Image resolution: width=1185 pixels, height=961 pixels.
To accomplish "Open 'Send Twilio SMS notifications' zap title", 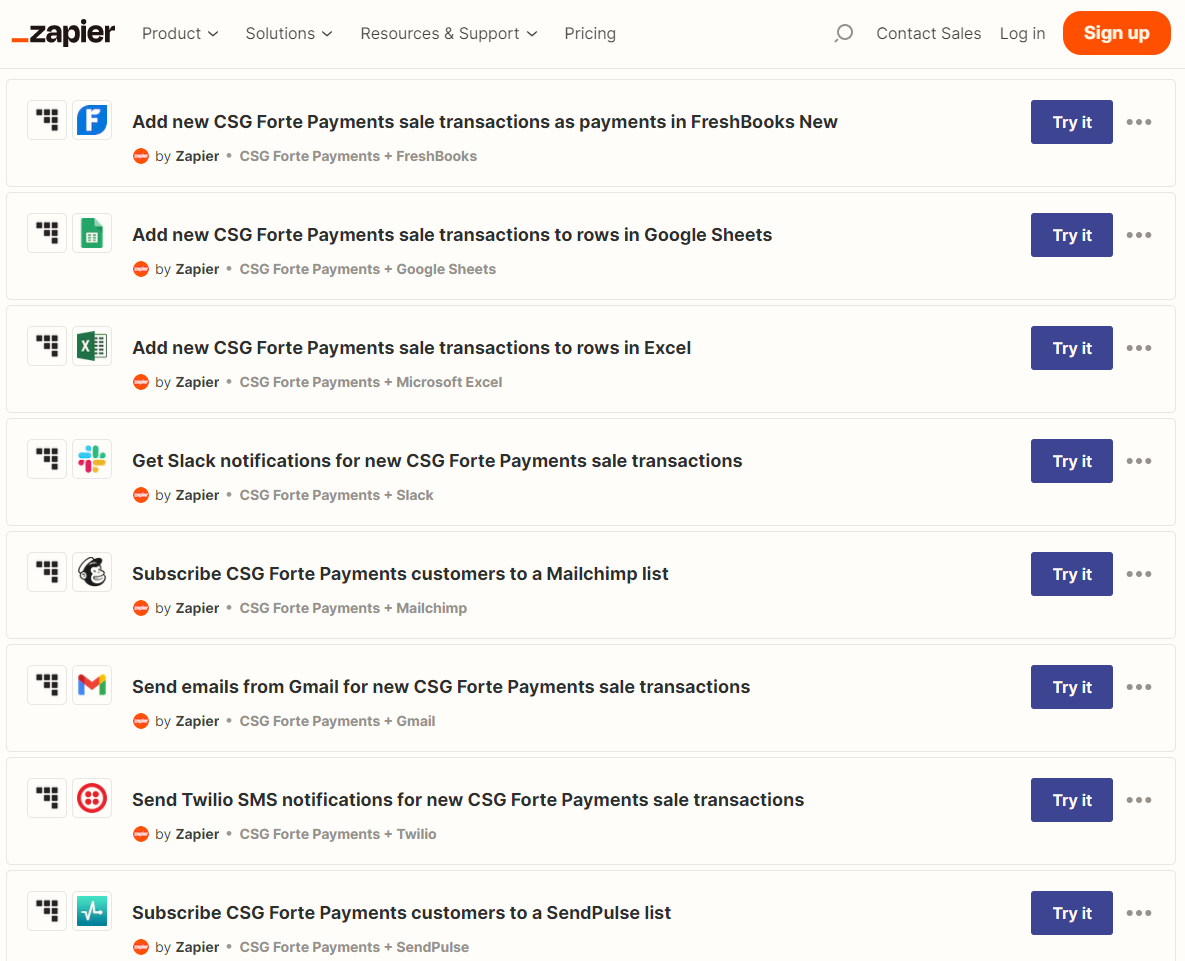I will 468,799.
